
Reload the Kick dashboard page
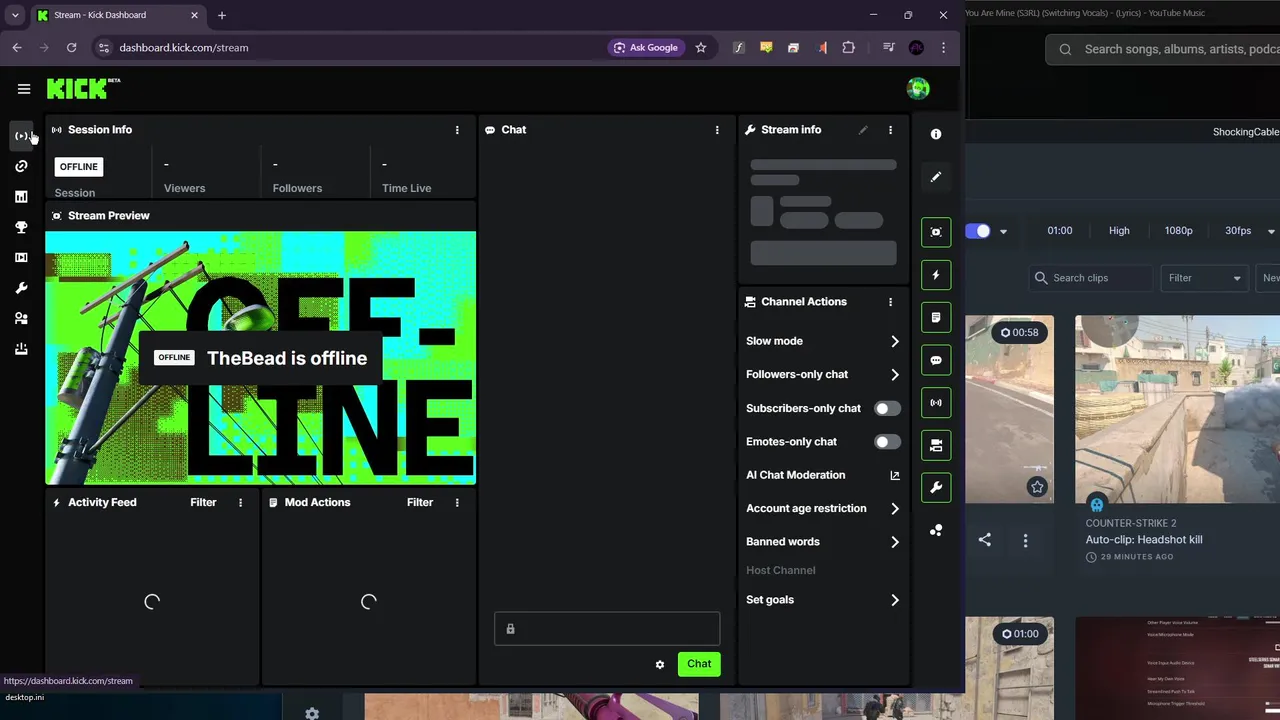(x=71, y=47)
